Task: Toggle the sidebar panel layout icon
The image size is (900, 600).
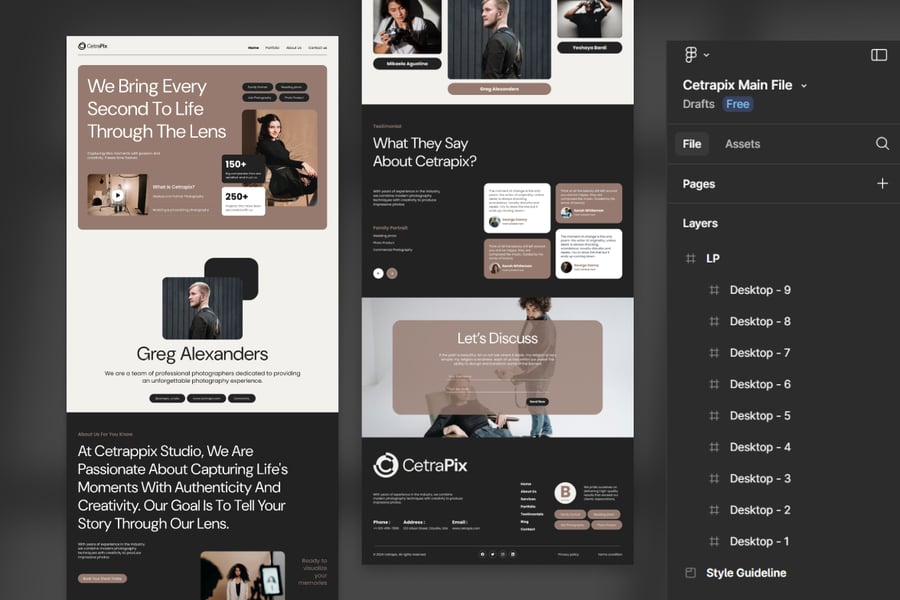Action: coord(879,55)
